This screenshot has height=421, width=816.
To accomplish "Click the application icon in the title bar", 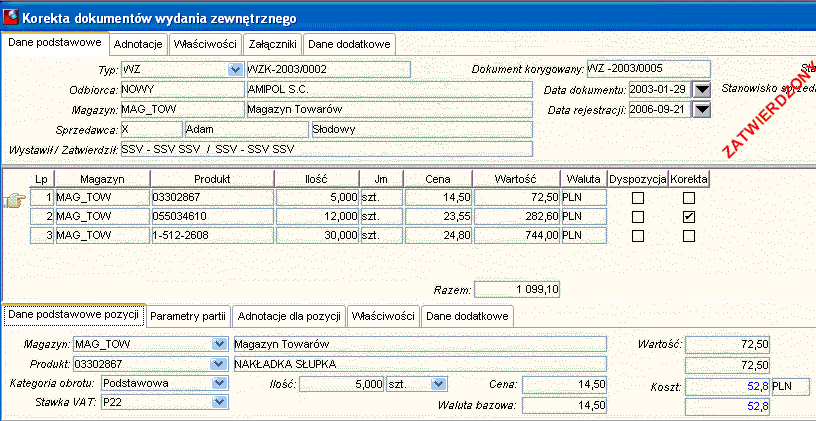I will 11,18.
